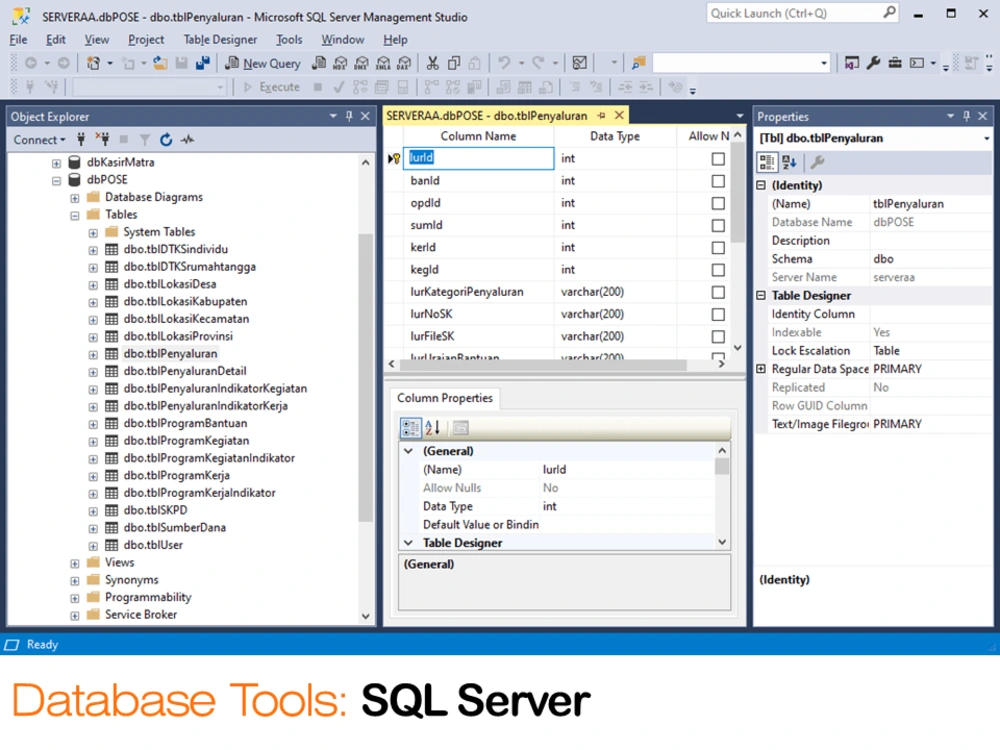Screen dimensions: 1000x750
Task: Collapse the Tables folder node
Action: (75, 215)
